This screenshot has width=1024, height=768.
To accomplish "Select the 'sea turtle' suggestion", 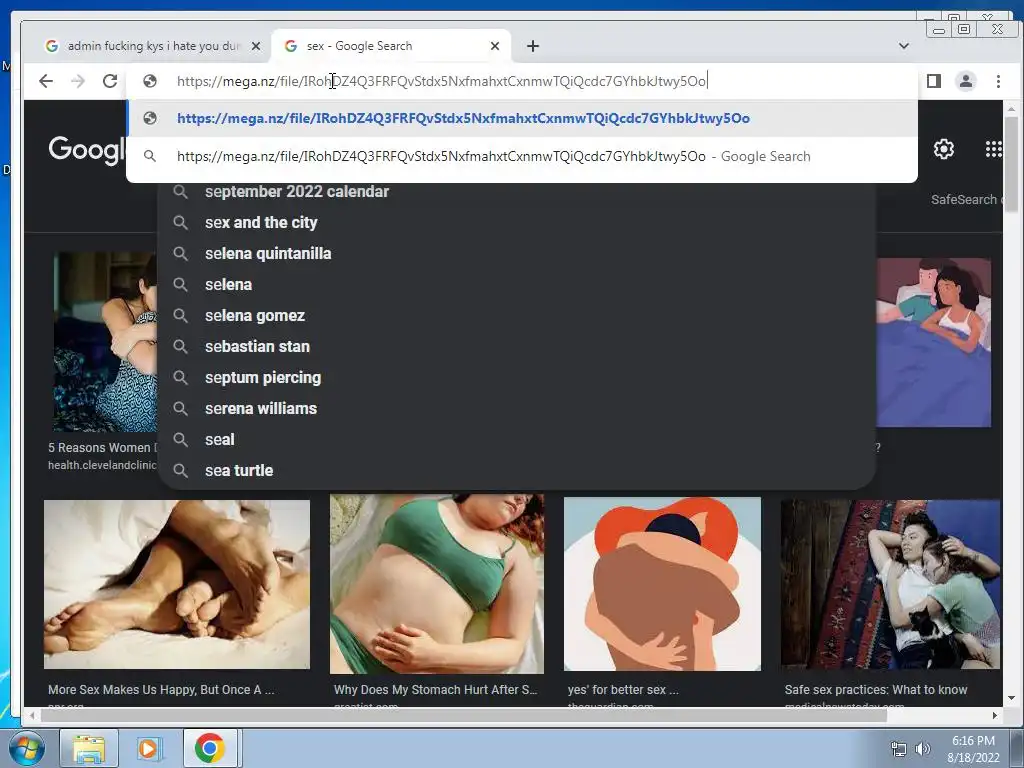I will coord(238,471).
